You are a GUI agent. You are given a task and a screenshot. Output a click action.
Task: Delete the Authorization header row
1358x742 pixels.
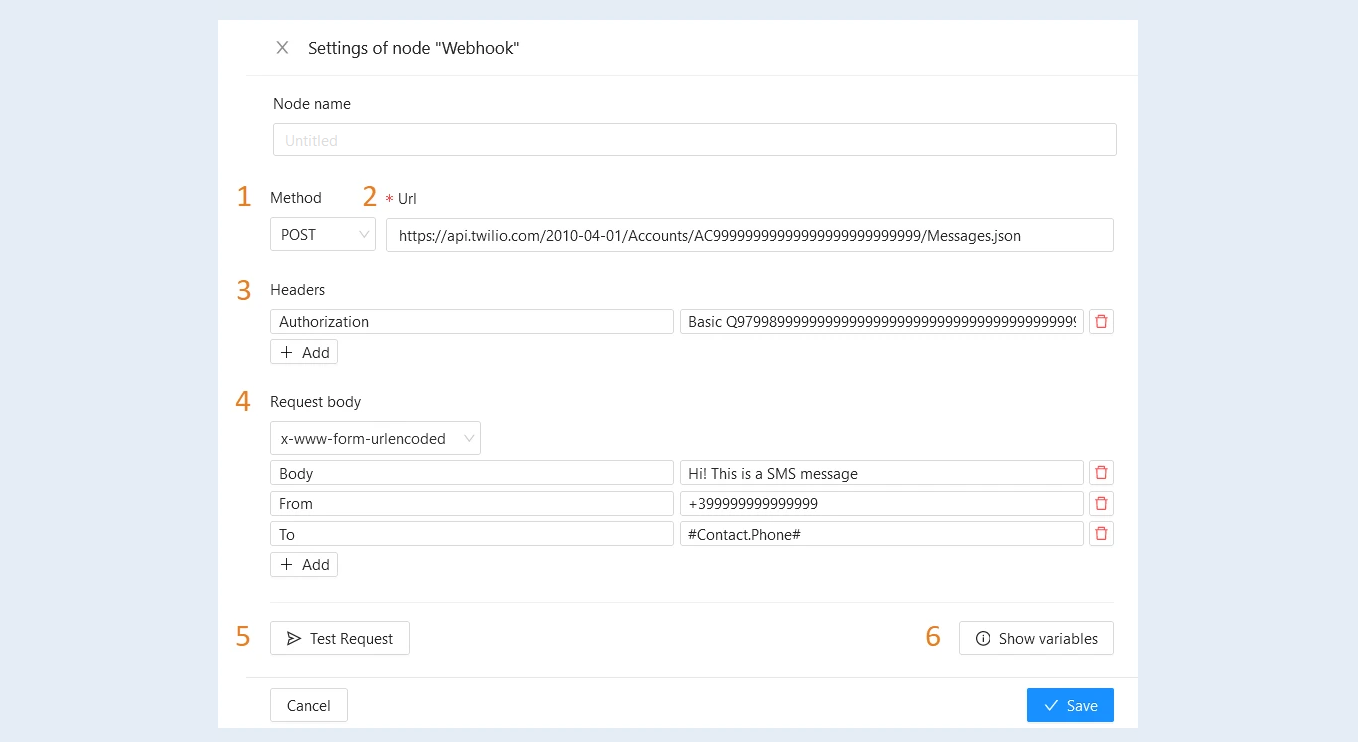click(x=1101, y=322)
